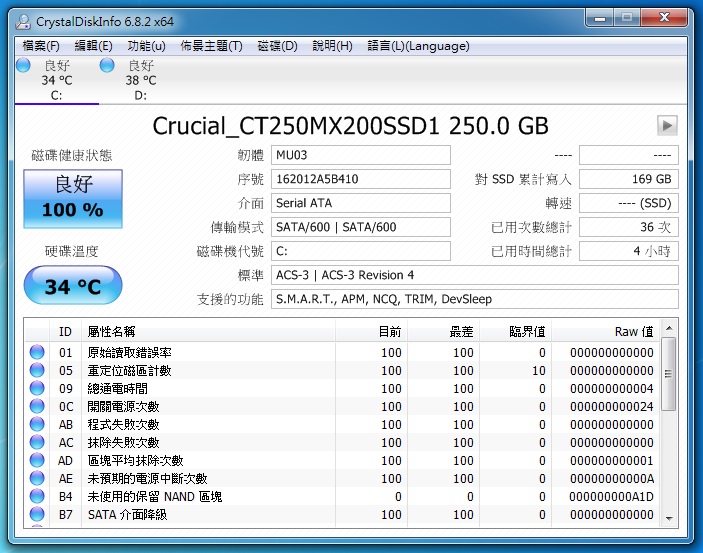Click the 34 °C temperature button

click(73, 285)
